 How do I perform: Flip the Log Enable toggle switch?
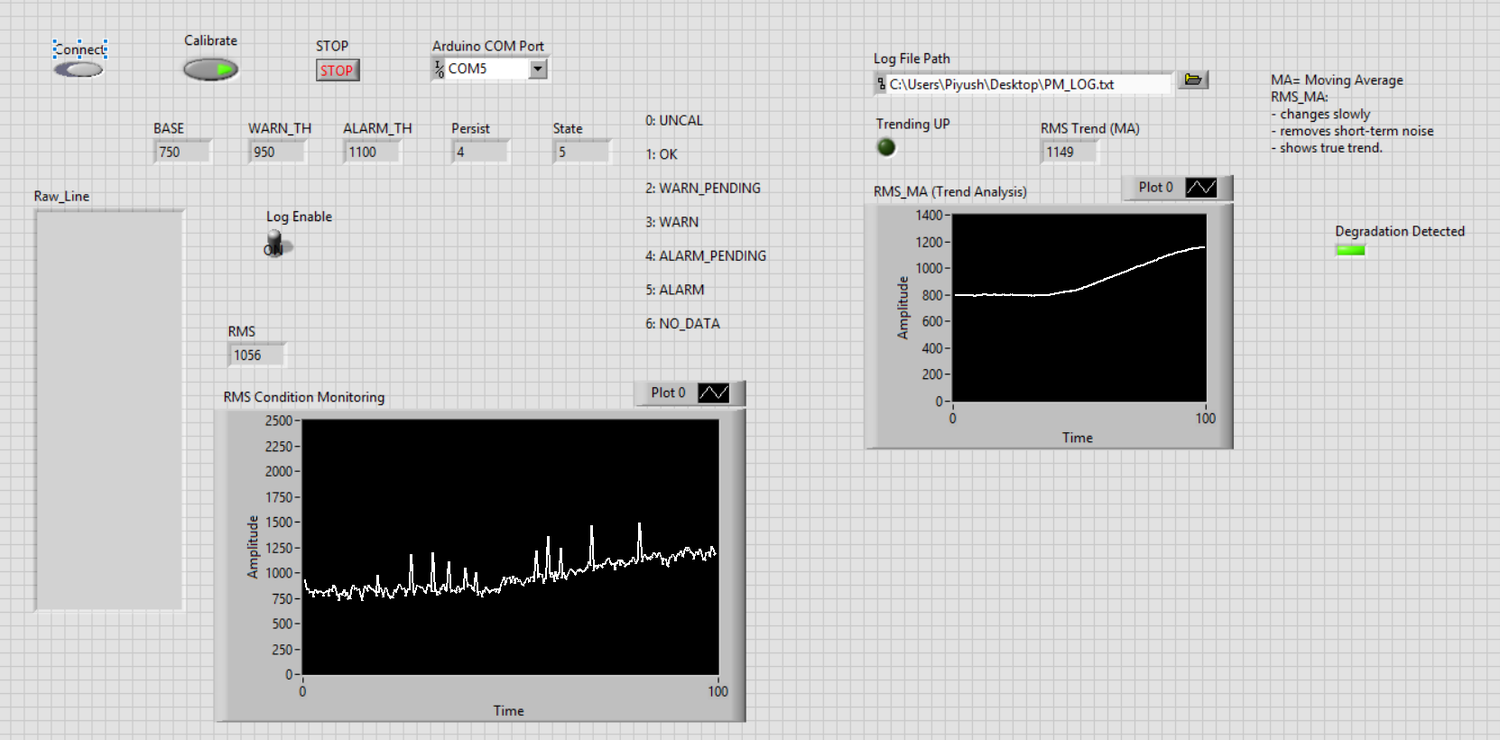(x=277, y=242)
